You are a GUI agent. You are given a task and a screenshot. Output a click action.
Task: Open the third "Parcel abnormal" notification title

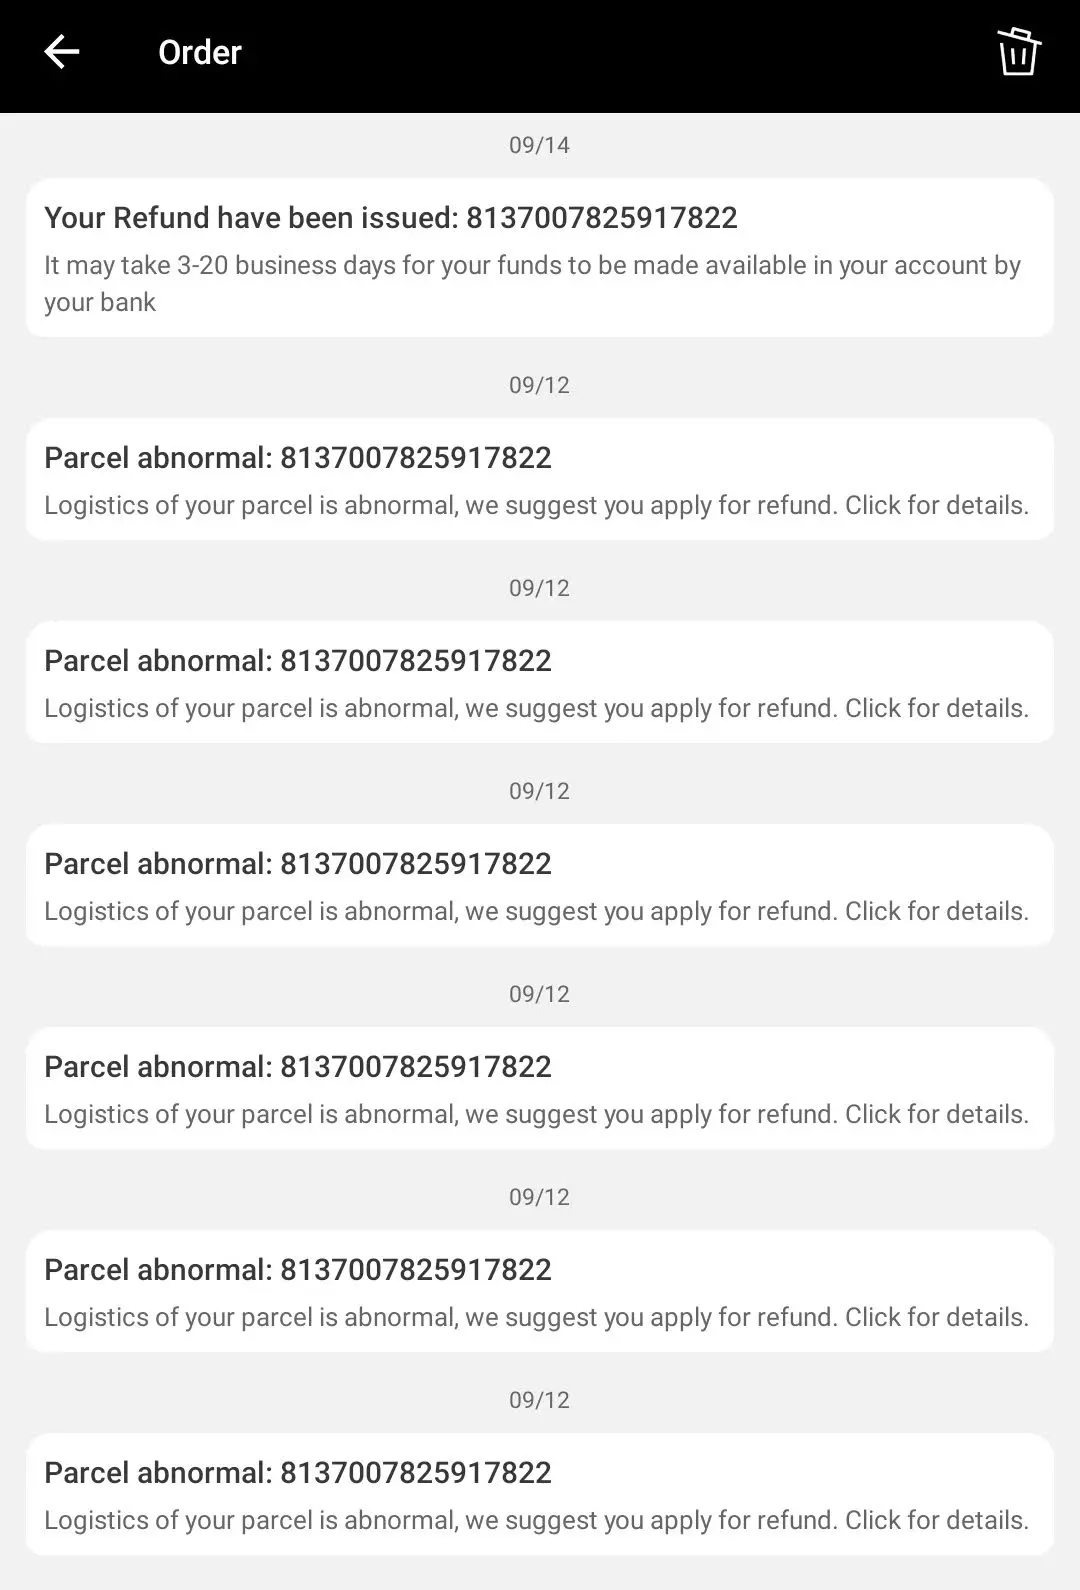click(x=298, y=864)
